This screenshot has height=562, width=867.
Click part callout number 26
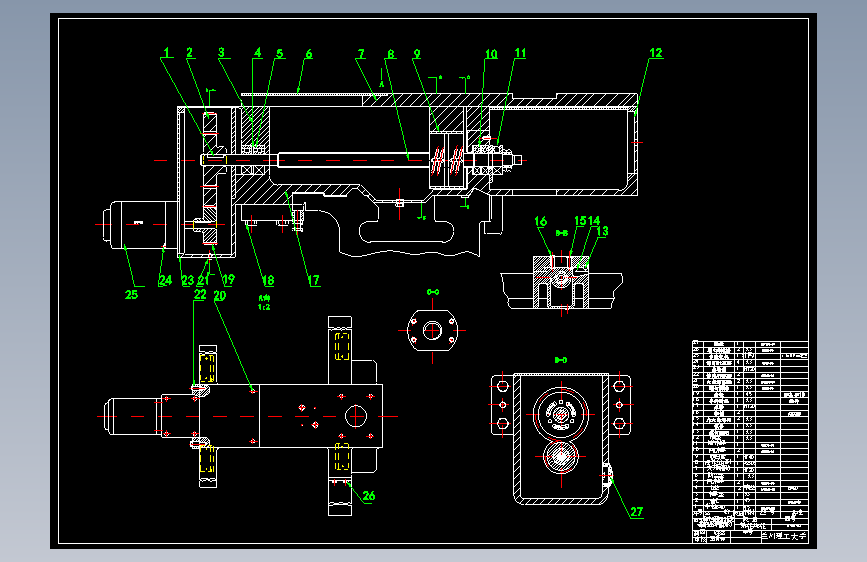point(369,496)
